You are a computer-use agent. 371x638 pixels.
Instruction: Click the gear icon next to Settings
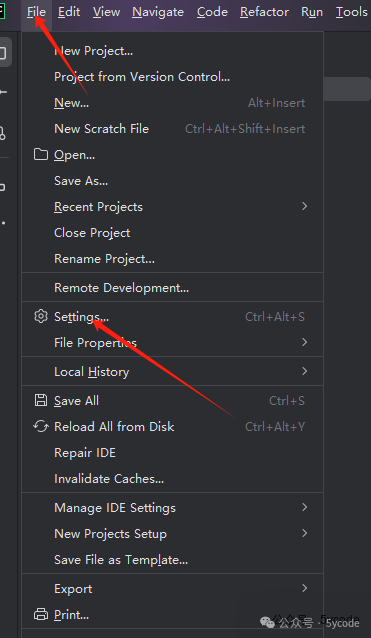click(41, 316)
